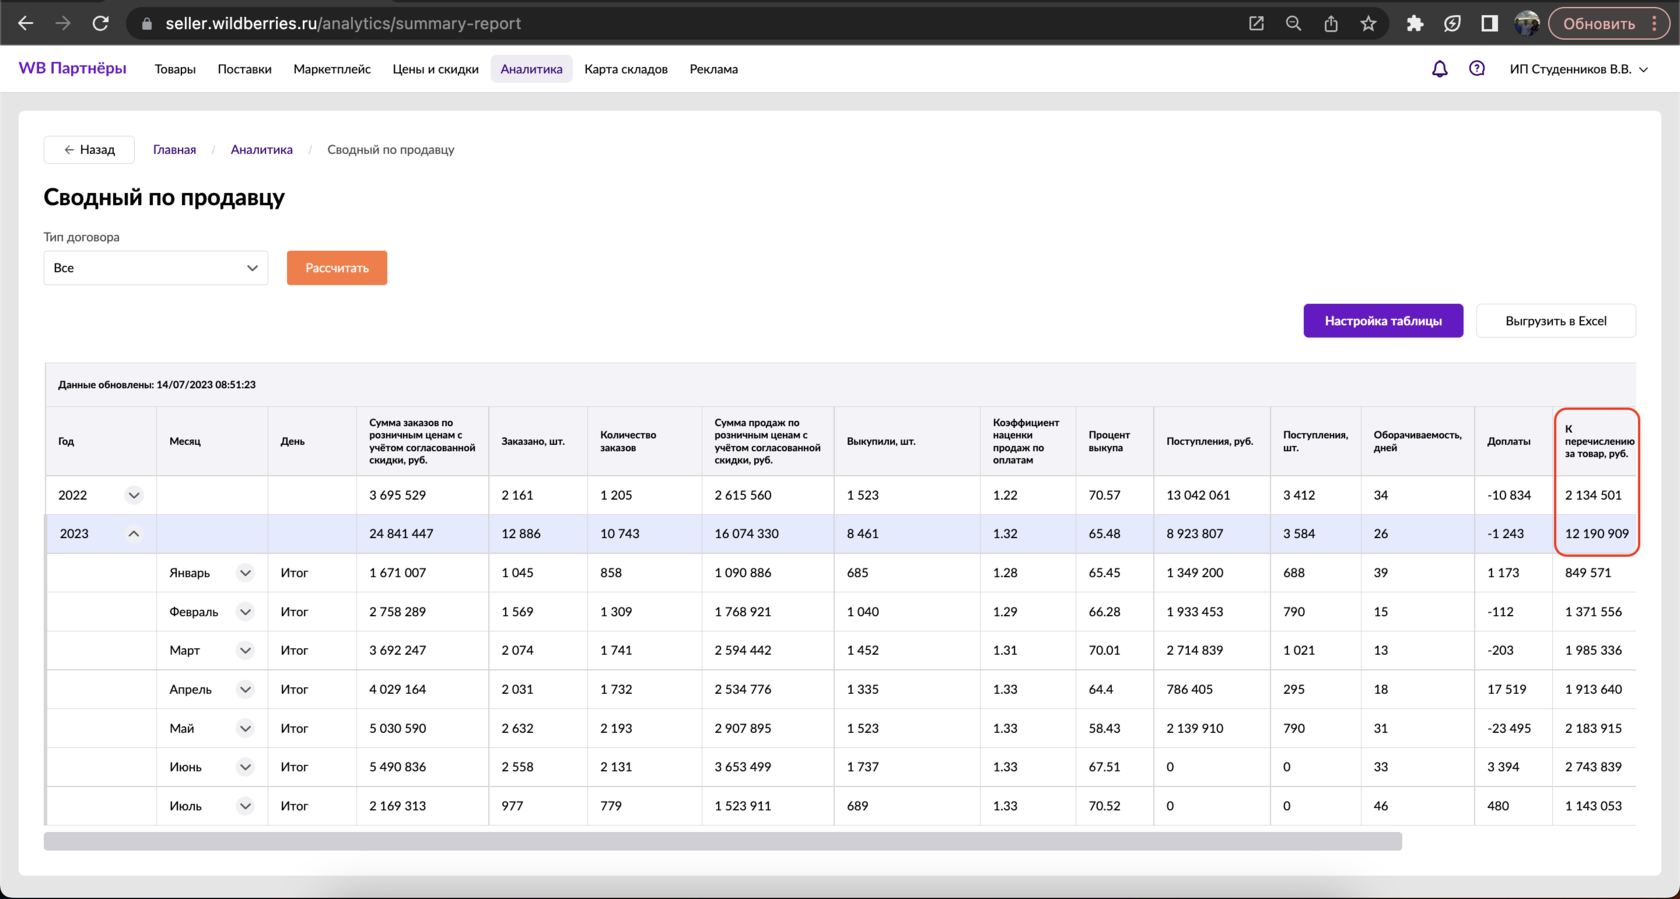Click the horizontal table scrollbar
This screenshot has width=1680, height=899.
click(722, 842)
